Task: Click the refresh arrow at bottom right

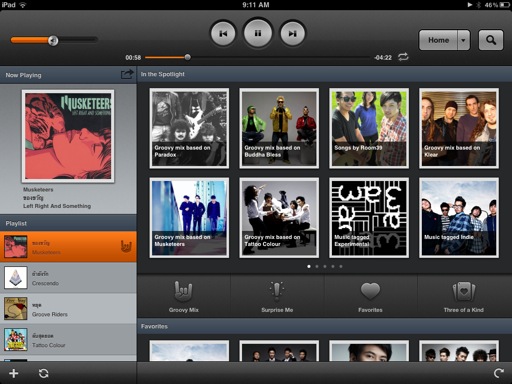Action: 499,373
